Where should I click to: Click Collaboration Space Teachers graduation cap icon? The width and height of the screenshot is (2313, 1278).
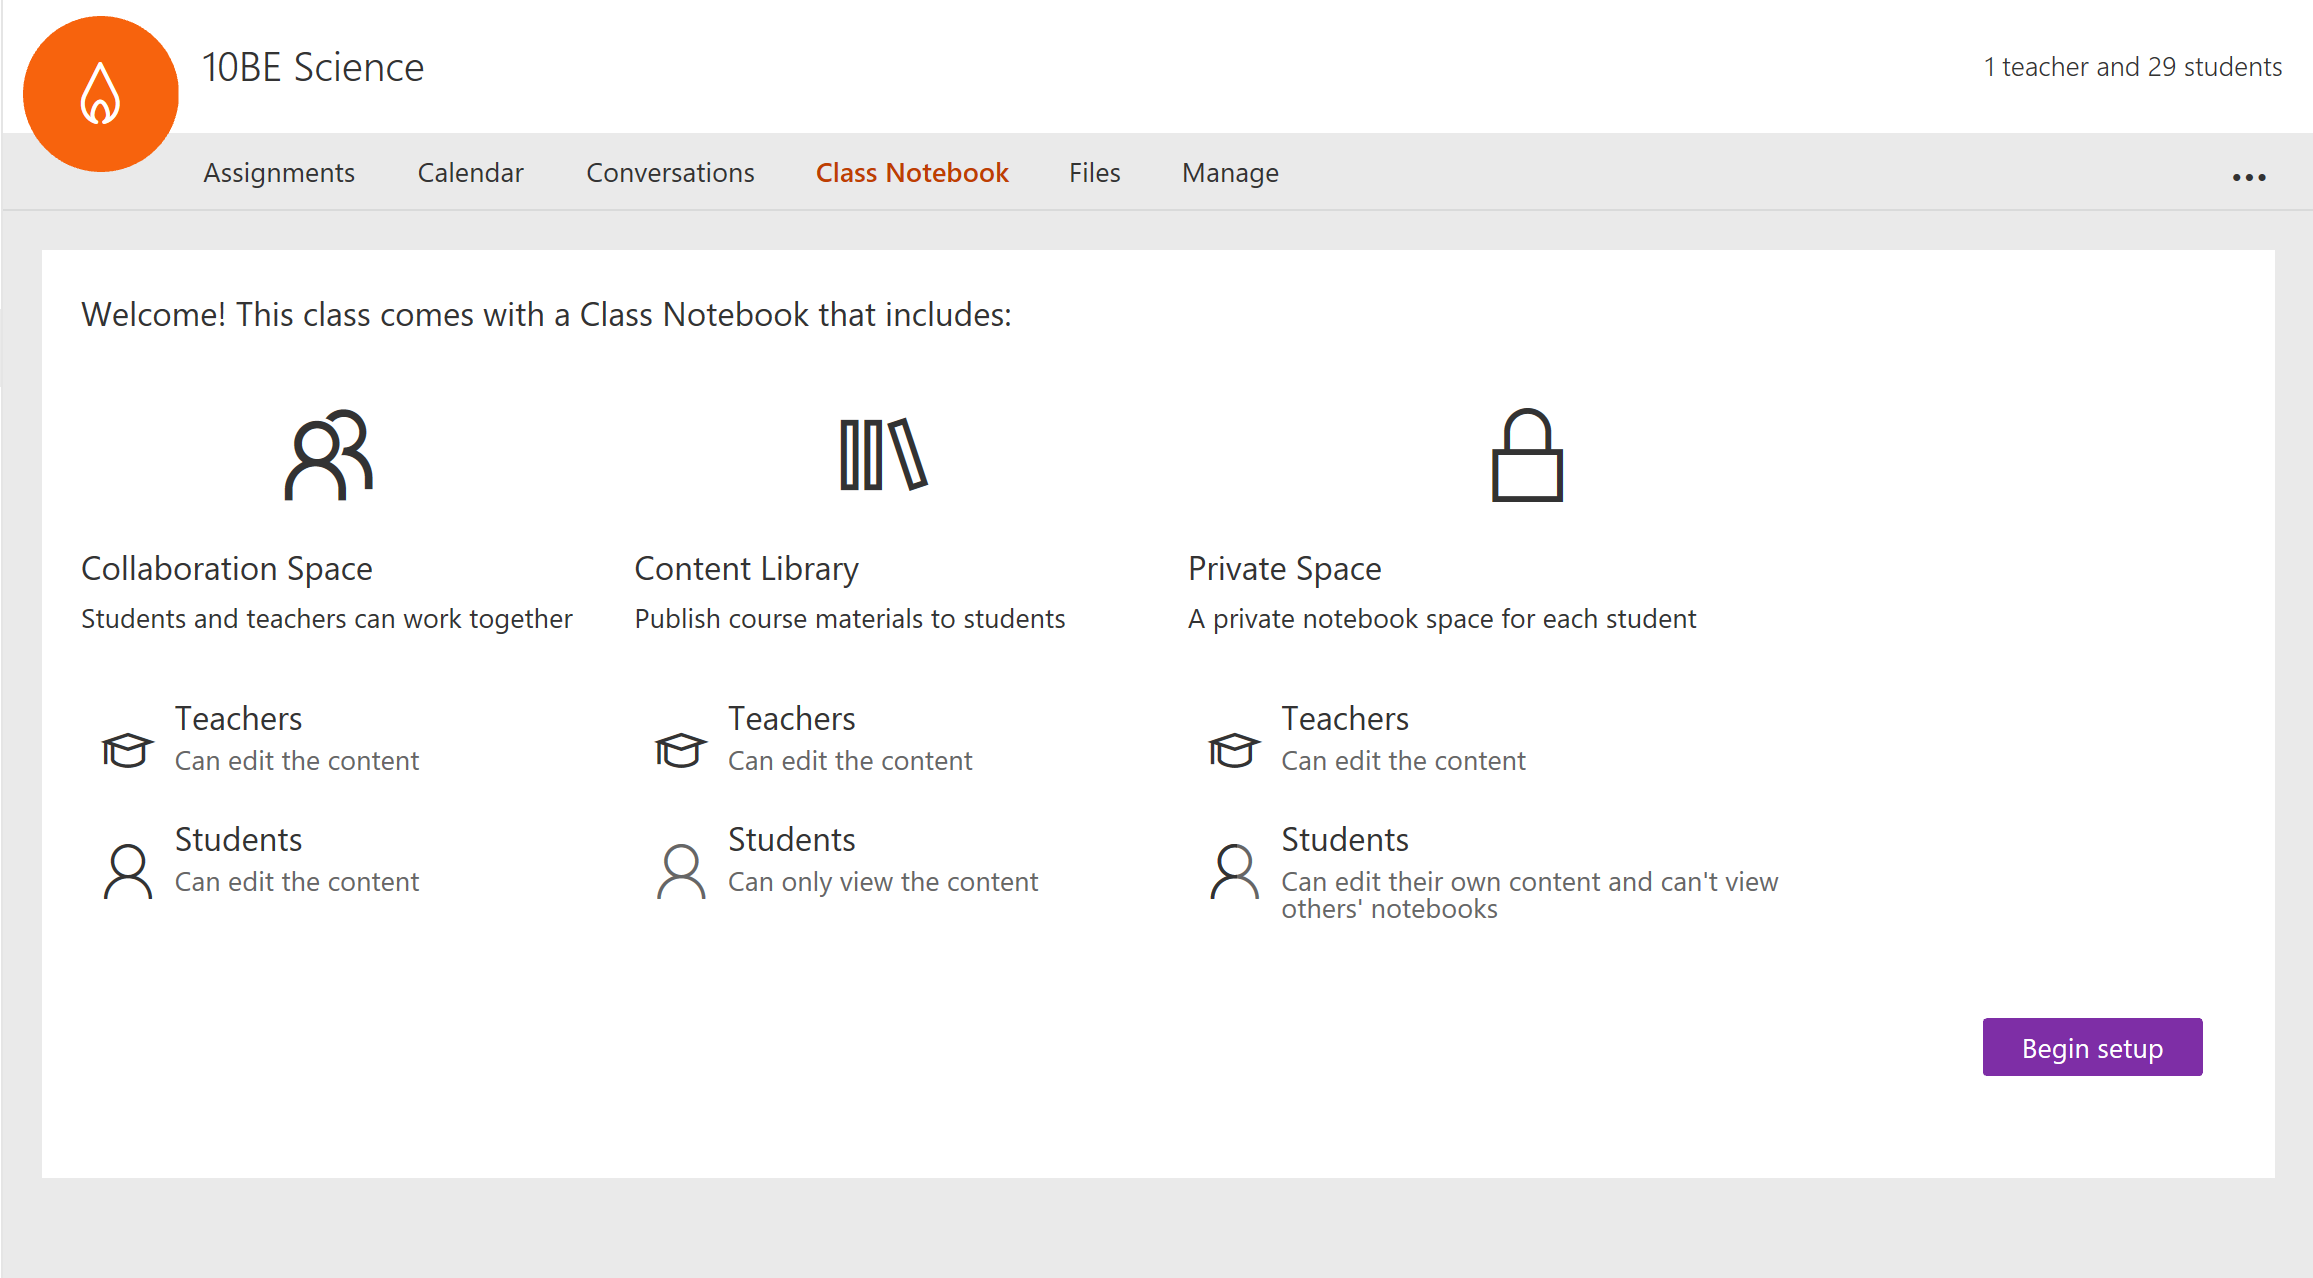(x=127, y=749)
